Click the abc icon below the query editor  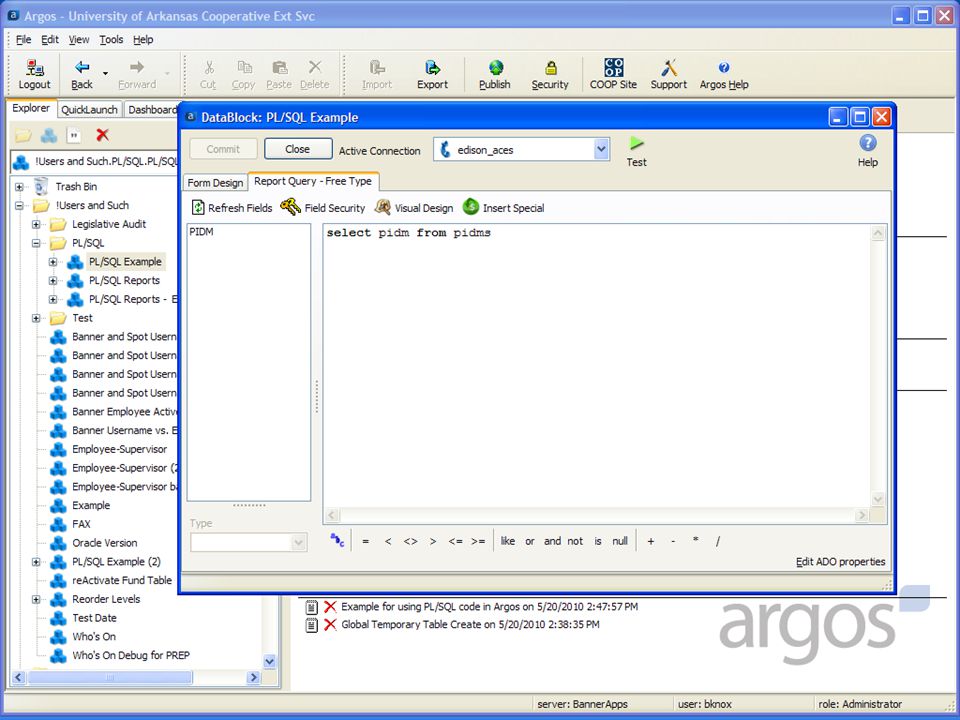coord(337,541)
